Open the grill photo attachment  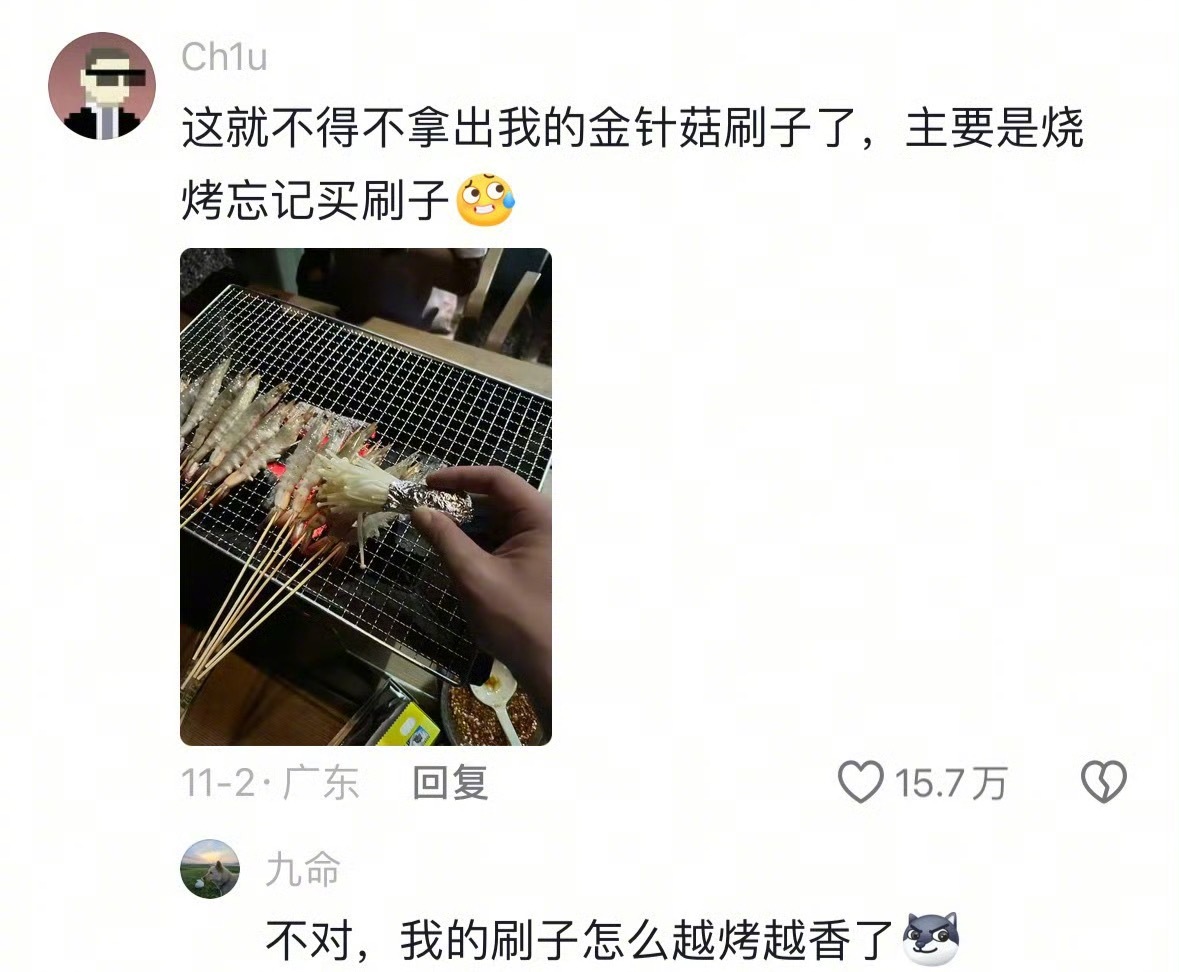pyautogui.click(x=366, y=497)
